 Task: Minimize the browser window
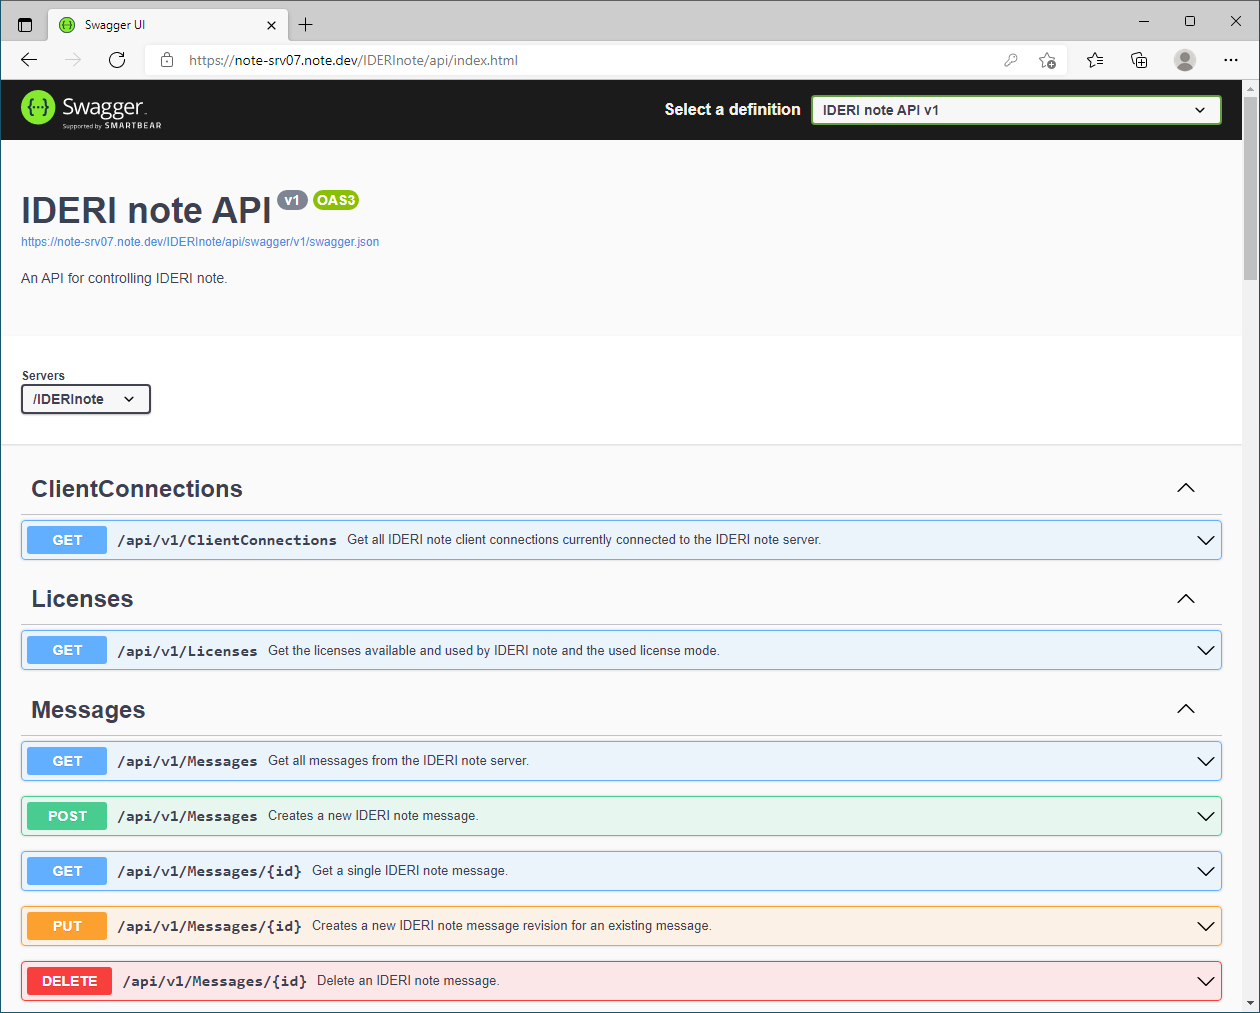click(x=1144, y=21)
